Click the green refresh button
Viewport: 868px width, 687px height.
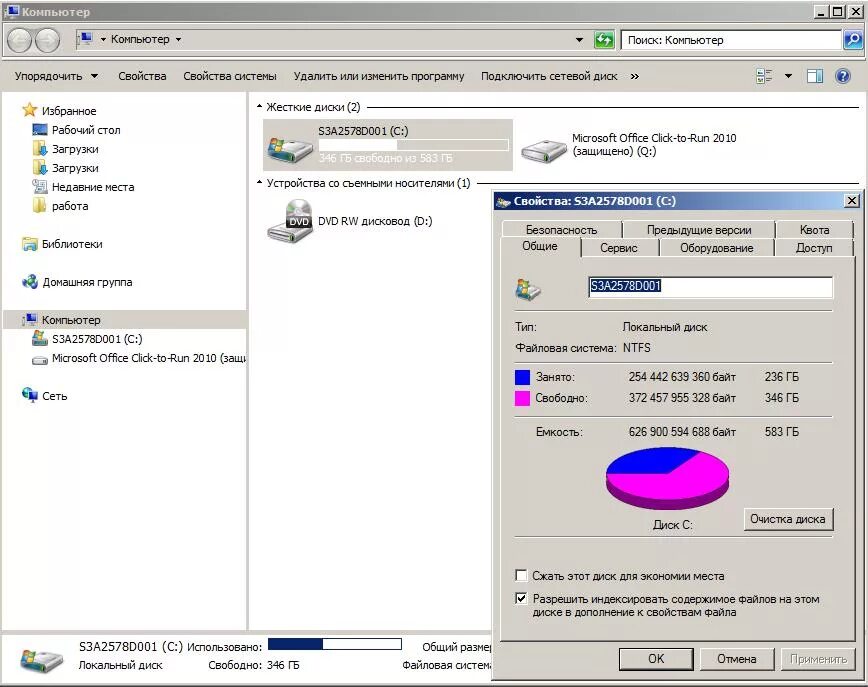point(604,40)
